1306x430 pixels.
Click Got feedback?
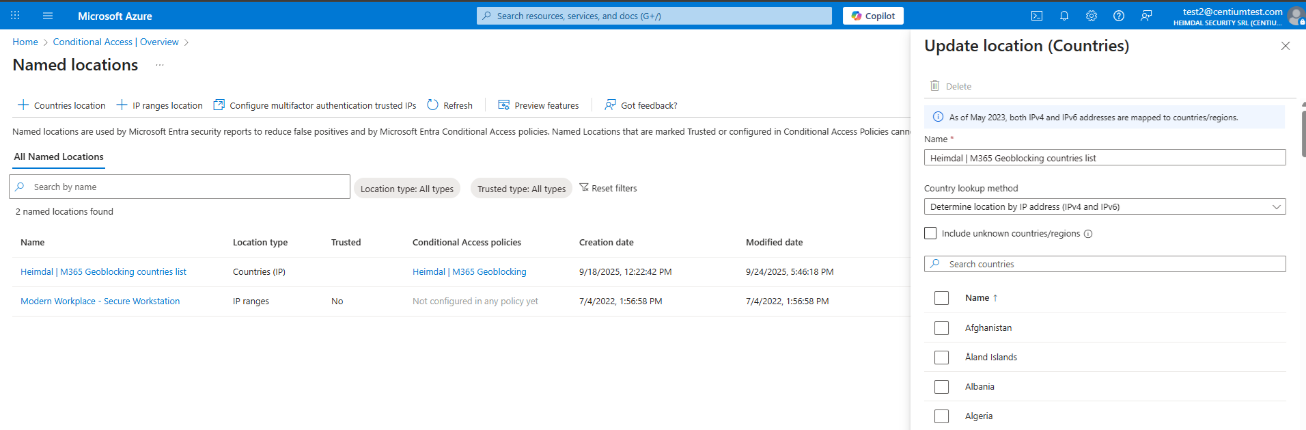(x=641, y=105)
